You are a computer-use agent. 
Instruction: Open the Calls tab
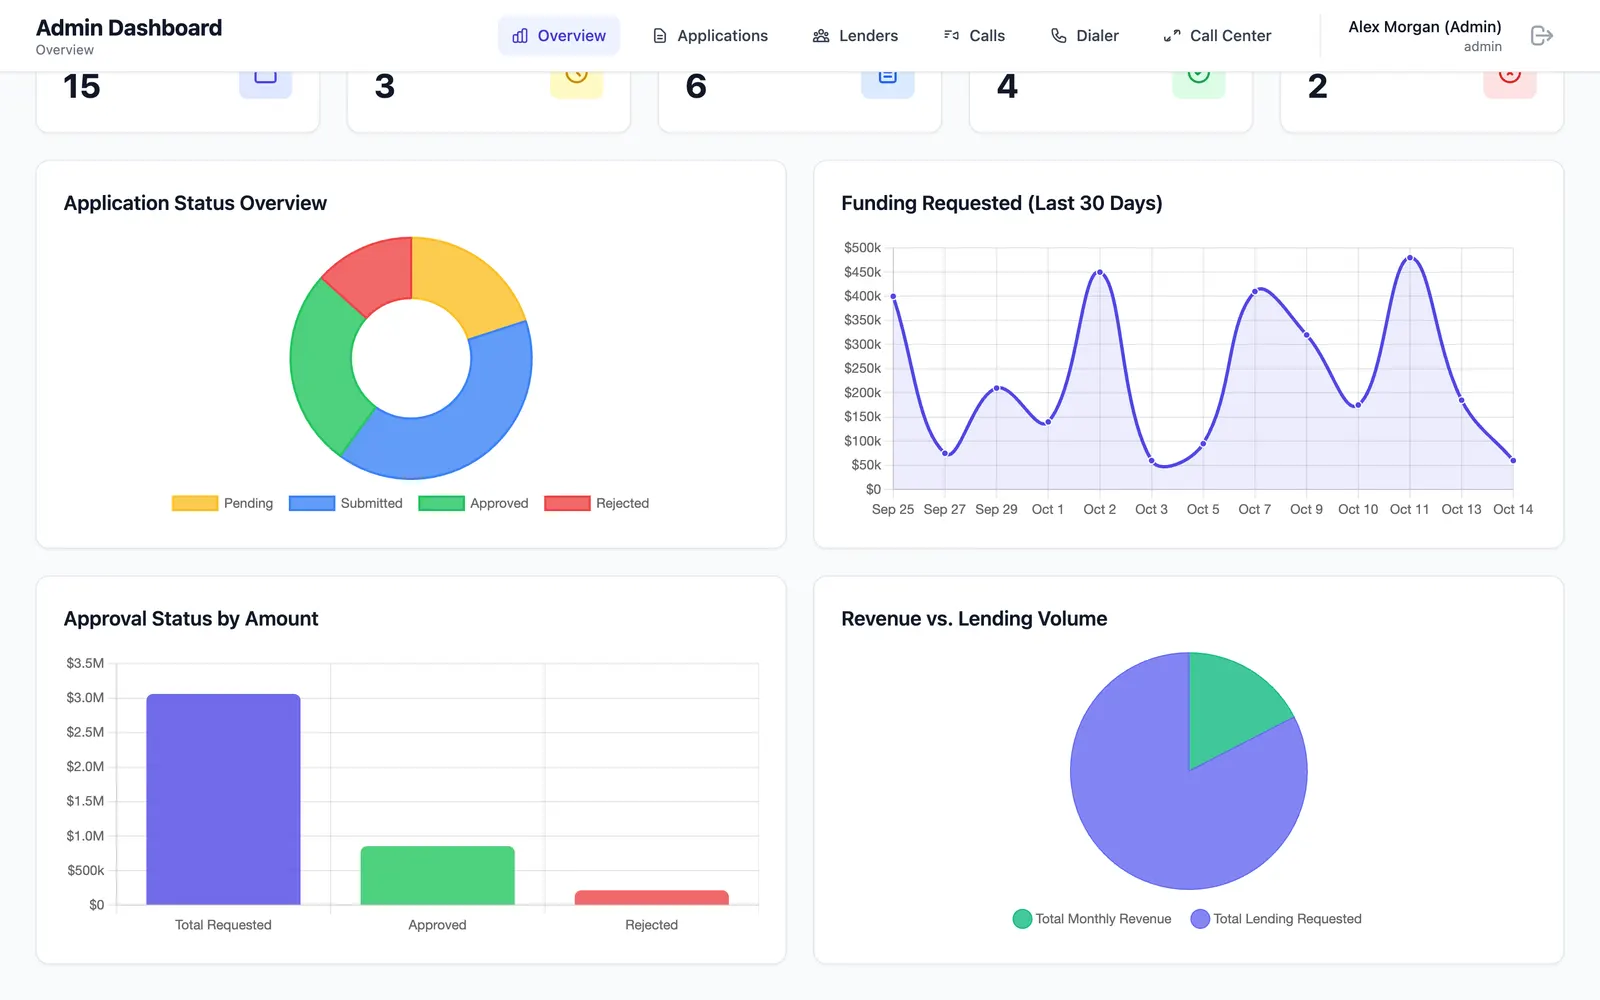974,36
